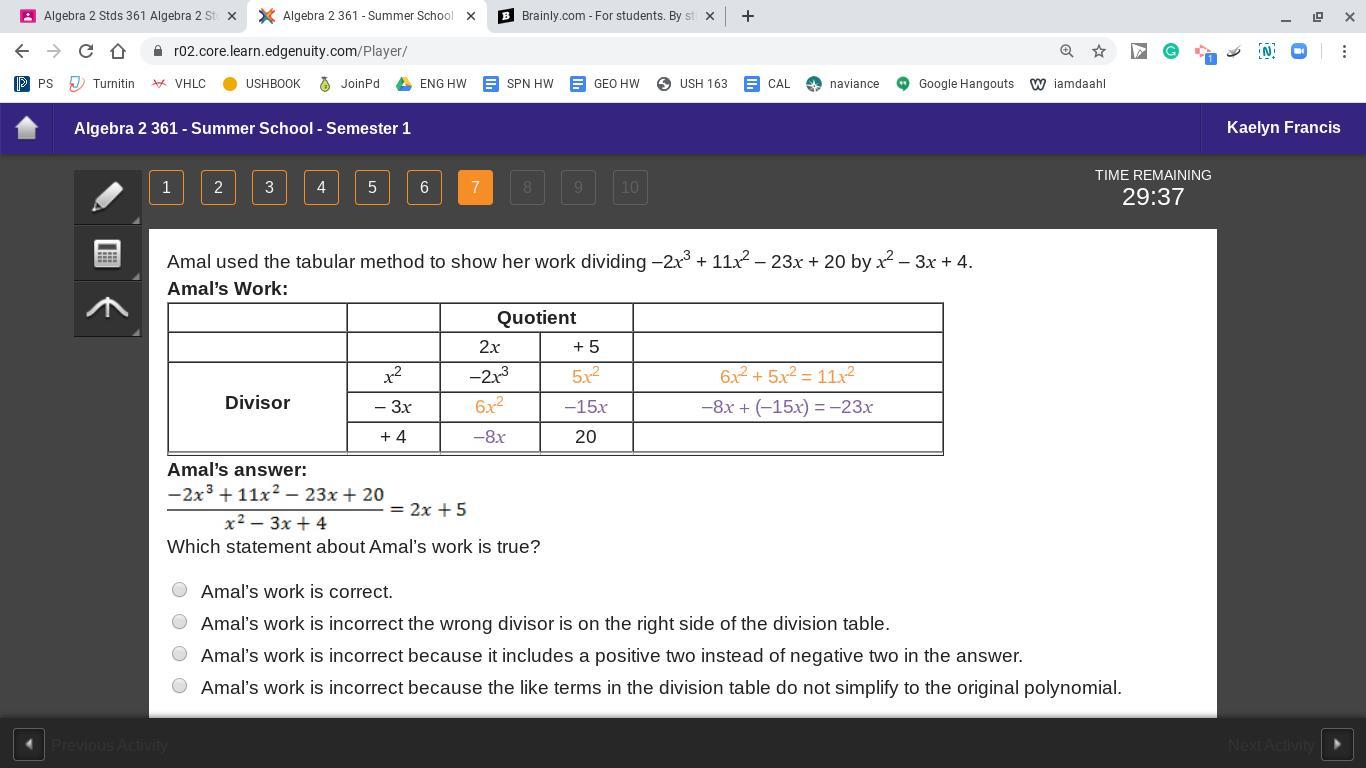Open the highlighter tool in the sidebar
The image size is (1366, 768).
(107, 197)
